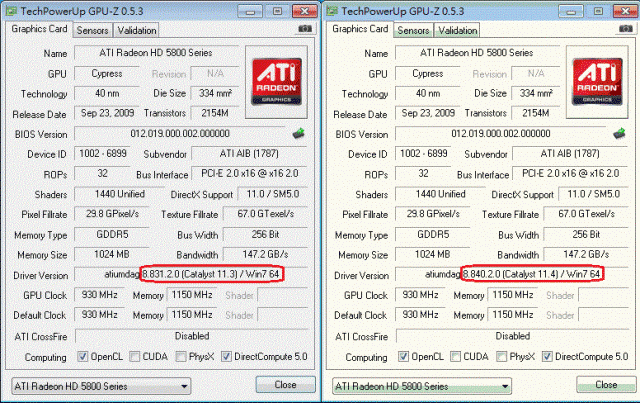Open GPU selector dropdown in right window

(x=422, y=386)
